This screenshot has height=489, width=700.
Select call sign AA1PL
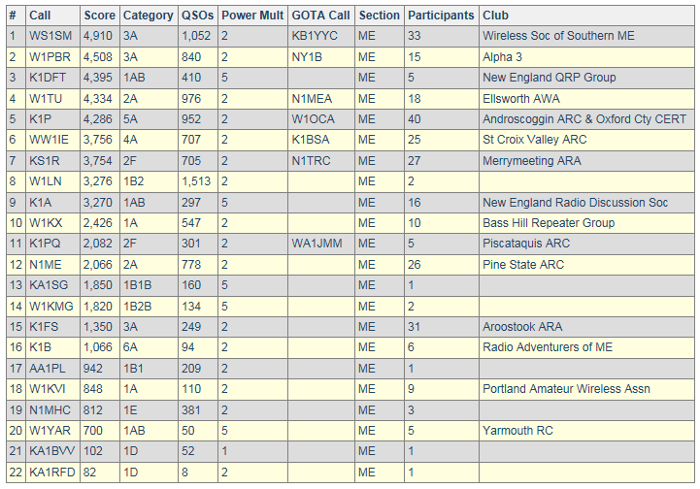pos(47,368)
